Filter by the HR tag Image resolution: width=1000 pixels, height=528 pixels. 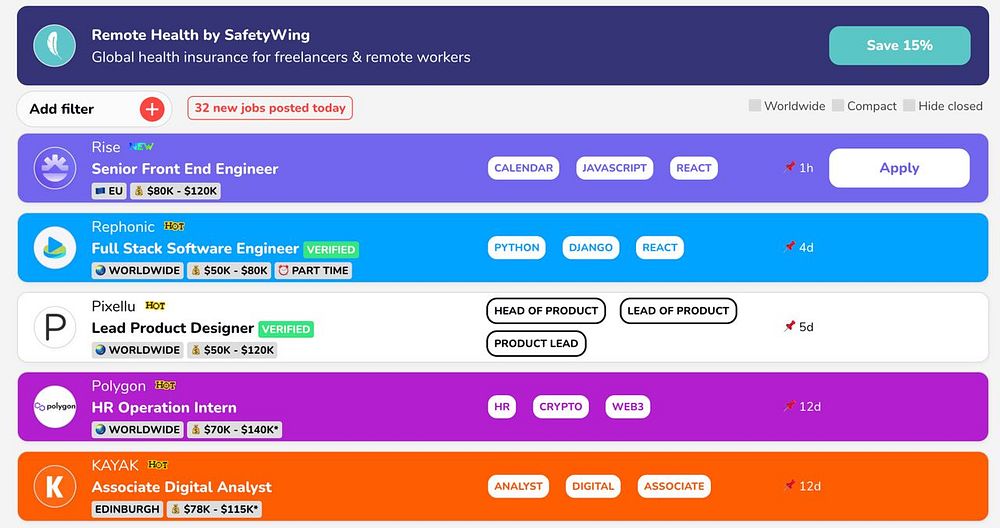pyautogui.click(x=502, y=407)
